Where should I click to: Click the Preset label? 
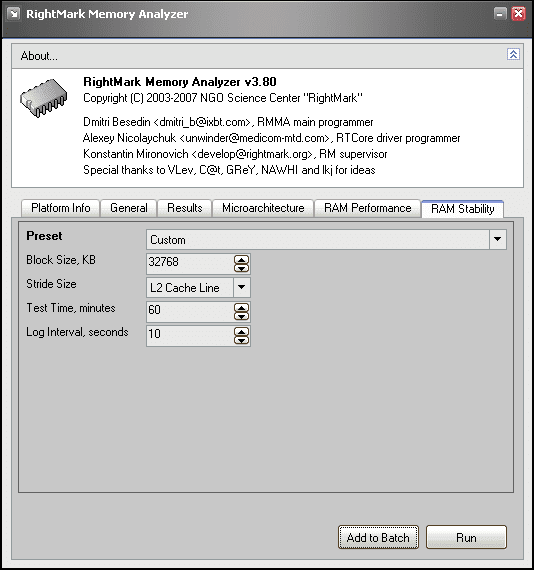pyautogui.click(x=44, y=236)
